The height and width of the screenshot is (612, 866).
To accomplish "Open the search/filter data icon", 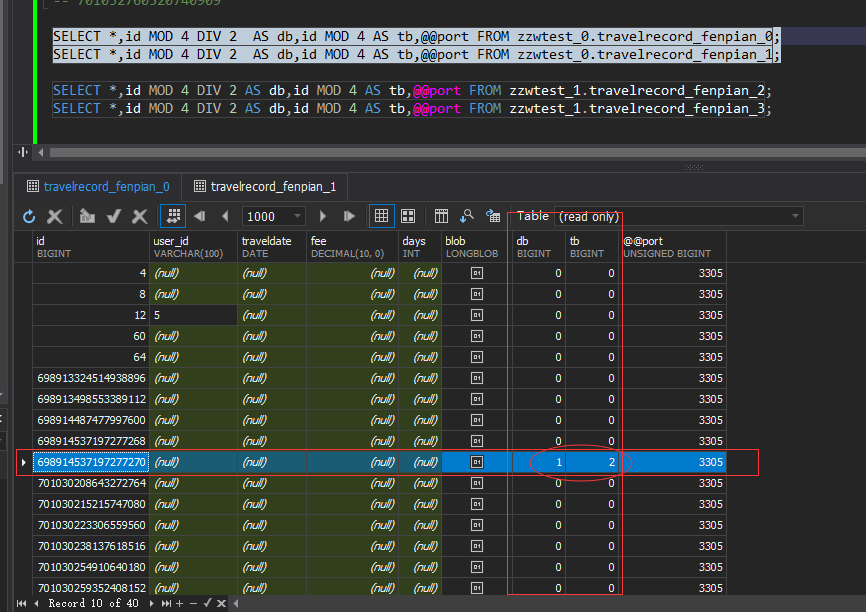I will click(x=467, y=217).
